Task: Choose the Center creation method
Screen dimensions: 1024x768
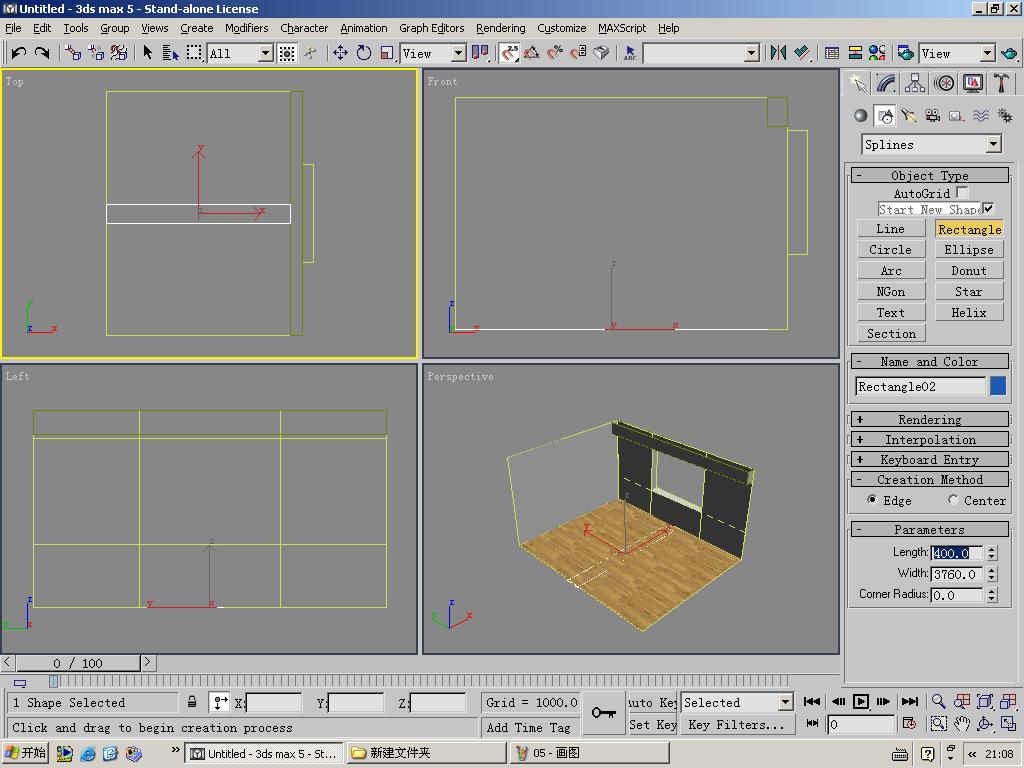Action: click(x=953, y=500)
